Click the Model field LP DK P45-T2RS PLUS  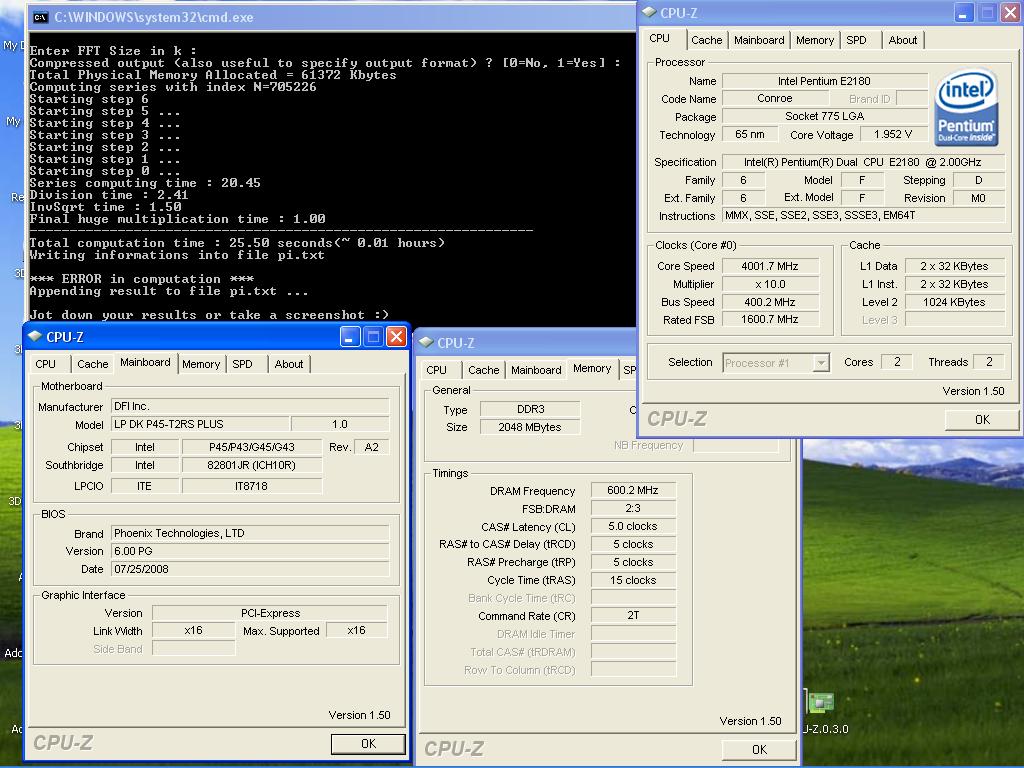coord(200,424)
